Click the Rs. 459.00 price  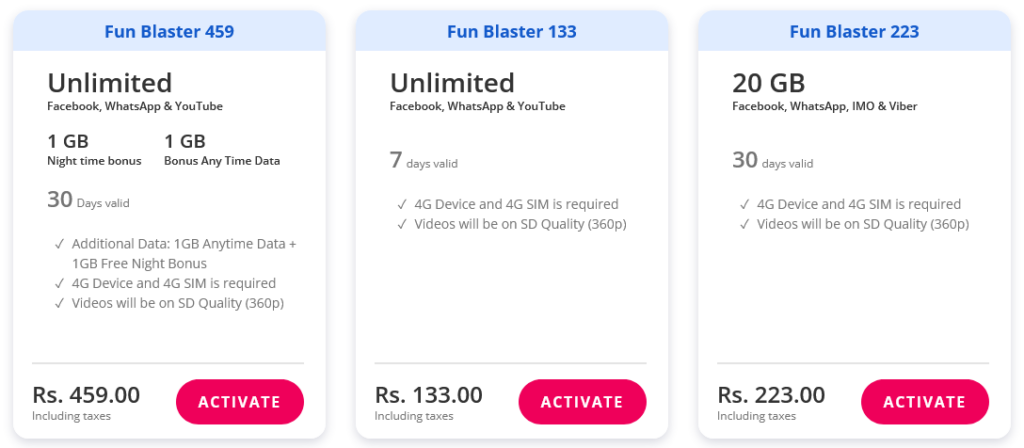[86, 395]
